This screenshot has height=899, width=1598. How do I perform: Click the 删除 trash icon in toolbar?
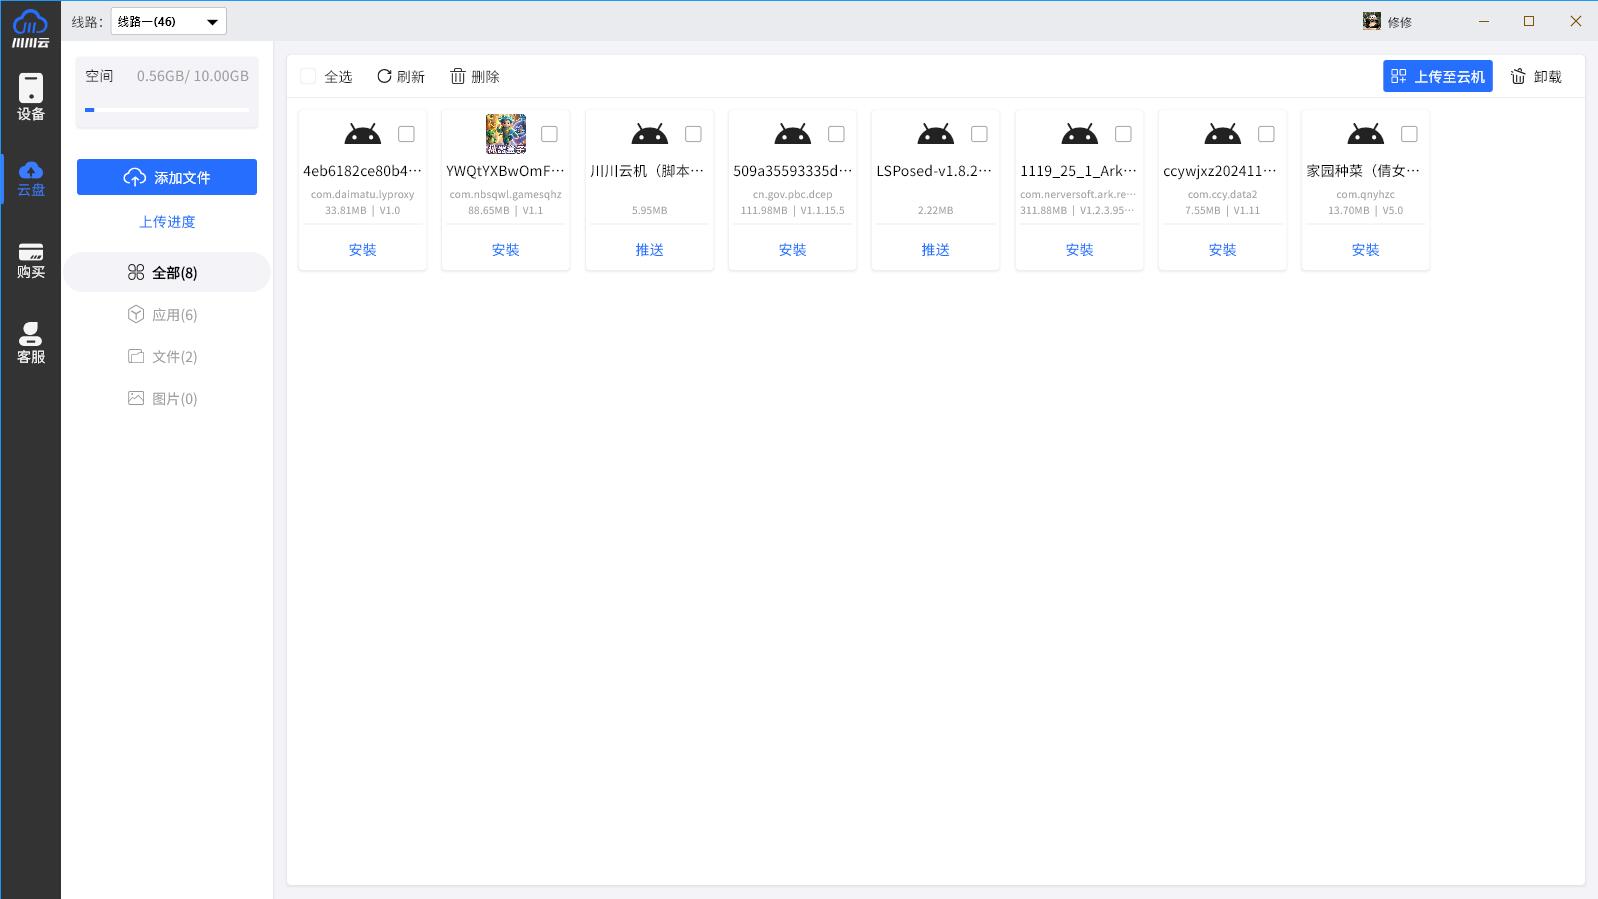[x=458, y=76]
